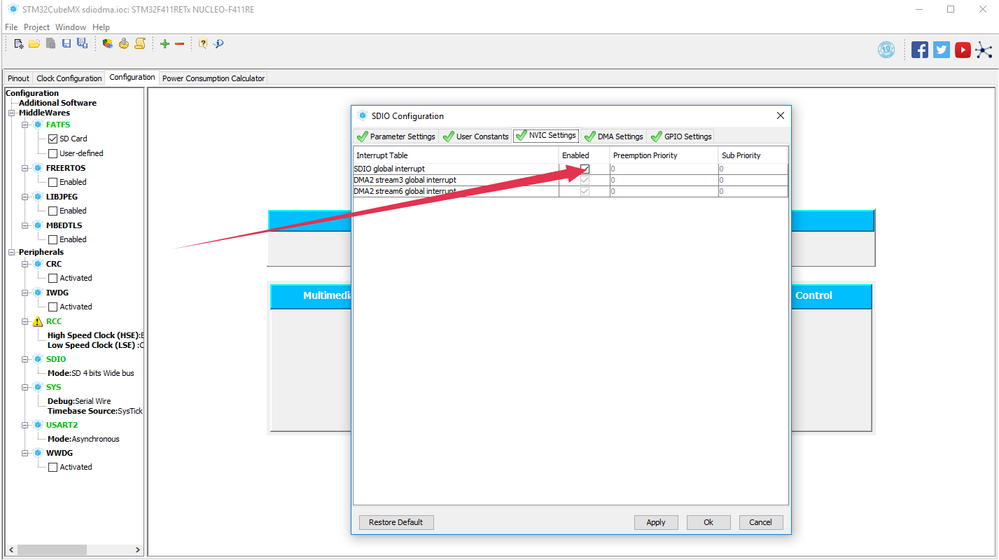
Task: Click the SDIO peripheral cube icon
Action: [38, 359]
